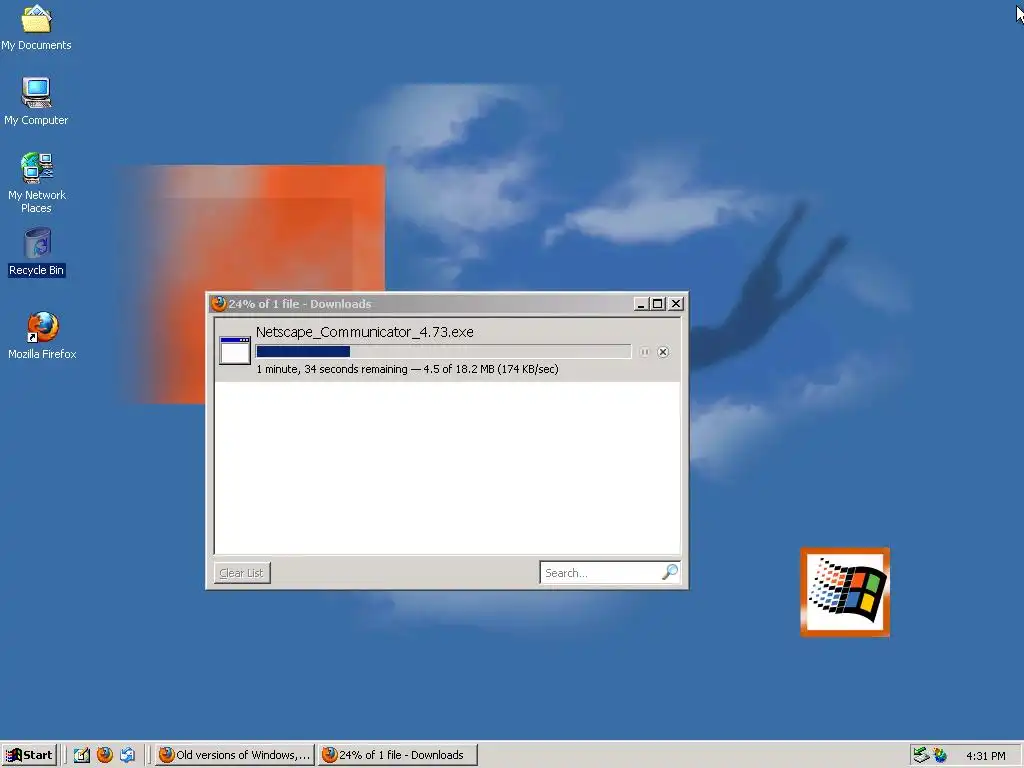Minimize the Downloads window
The width and height of the screenshot is (1024, 768).
(641, 304)
